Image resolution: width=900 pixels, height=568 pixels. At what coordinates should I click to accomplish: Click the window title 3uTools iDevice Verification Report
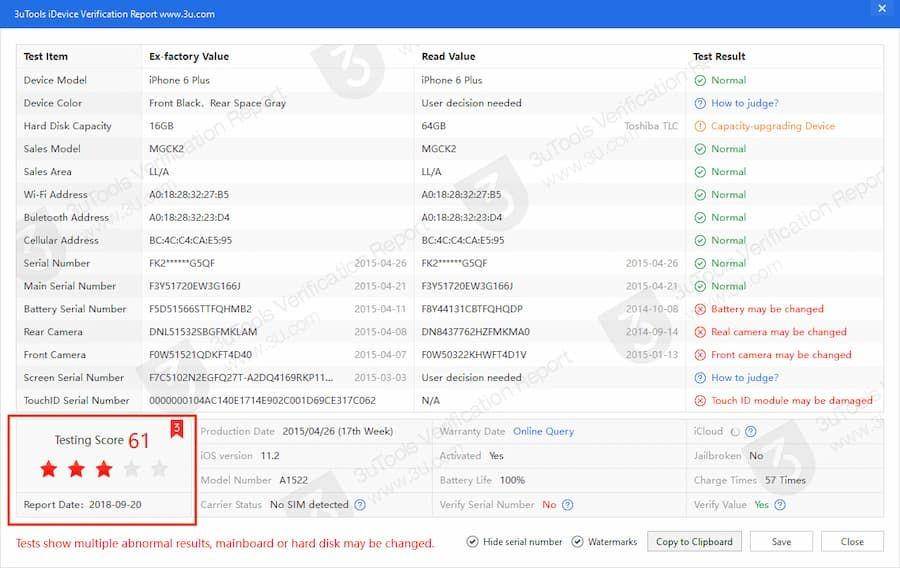click(114, 14)
